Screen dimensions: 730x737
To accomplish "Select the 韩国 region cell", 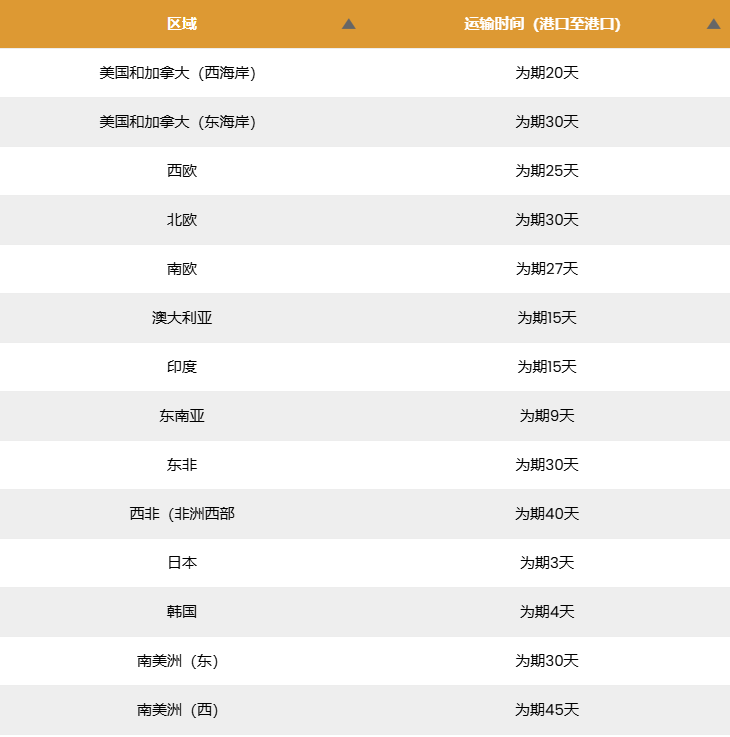I will [182, 612].
